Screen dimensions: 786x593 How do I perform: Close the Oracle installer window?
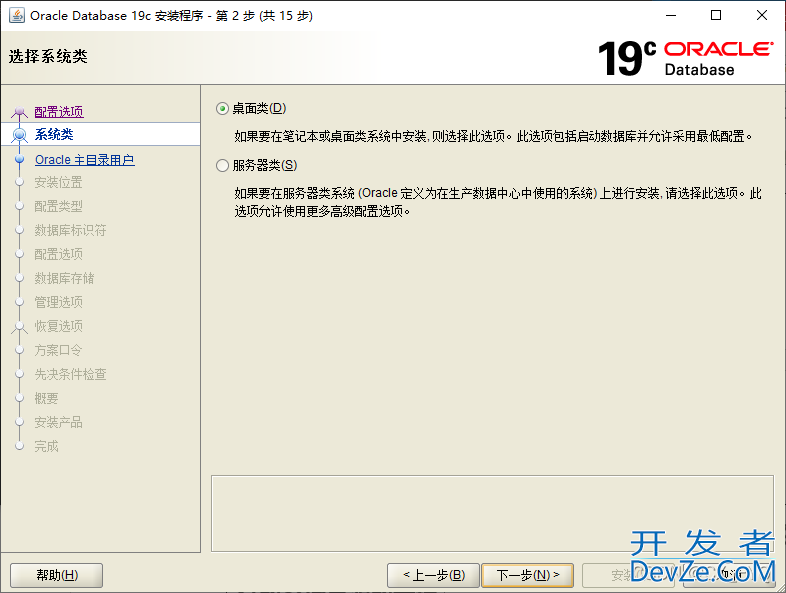[x=762, y=16]
